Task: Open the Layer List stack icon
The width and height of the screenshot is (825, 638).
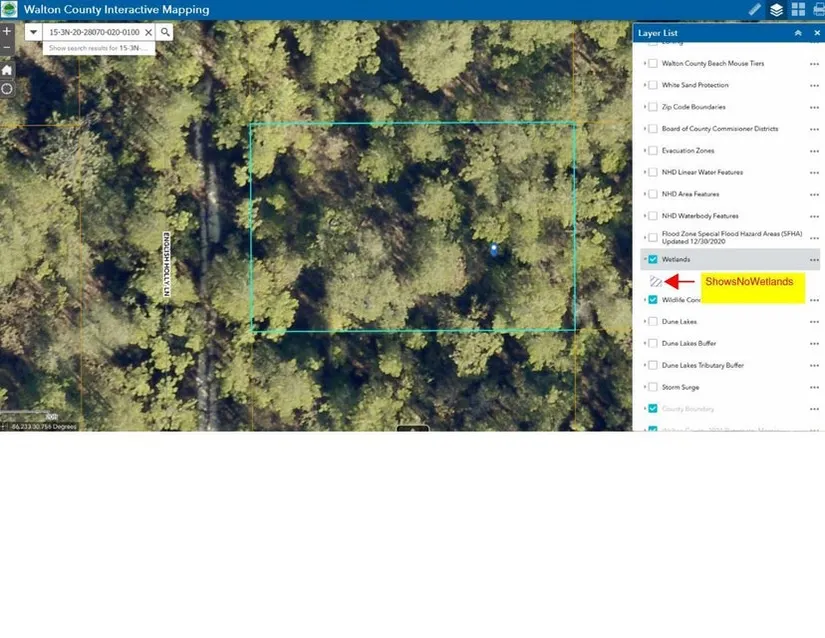Action: click(776, 10)
